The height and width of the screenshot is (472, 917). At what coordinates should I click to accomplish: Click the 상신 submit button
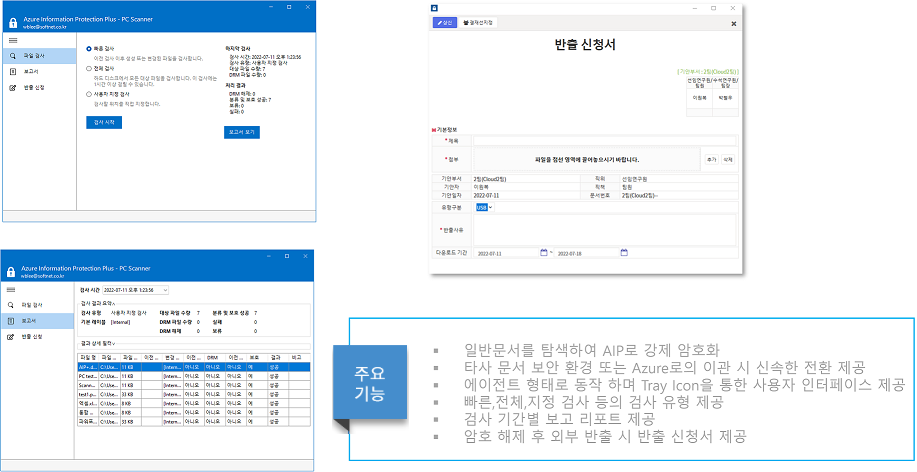tap(444, 22)
